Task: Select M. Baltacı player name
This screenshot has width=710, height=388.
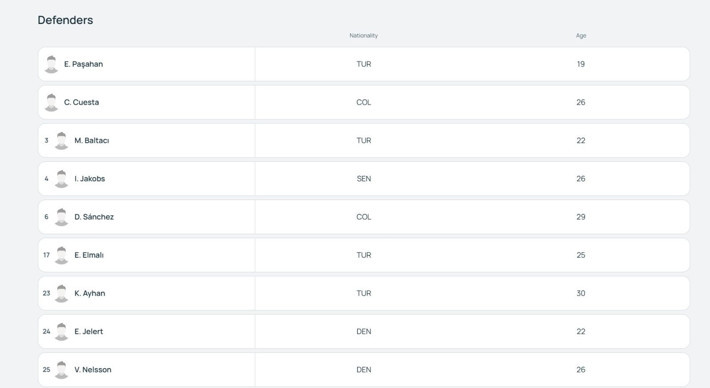Action: (x=91, y=140)
